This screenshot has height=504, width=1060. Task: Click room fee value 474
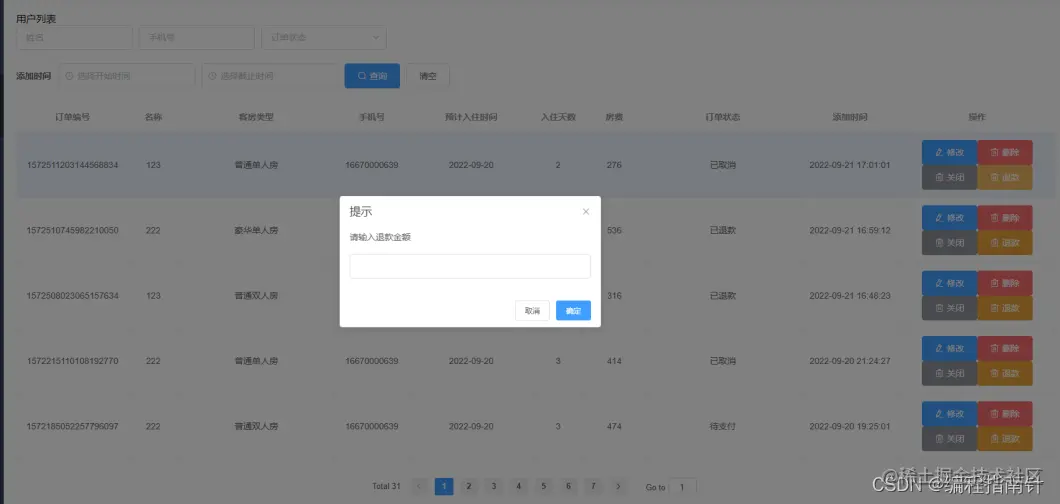tap(614, 426)
